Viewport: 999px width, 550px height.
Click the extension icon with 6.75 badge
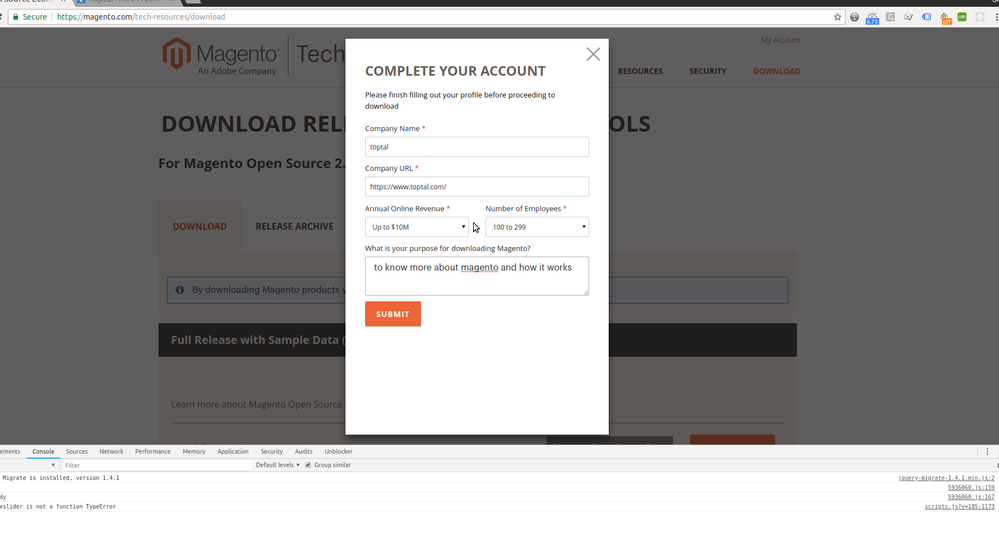[872, 17]
